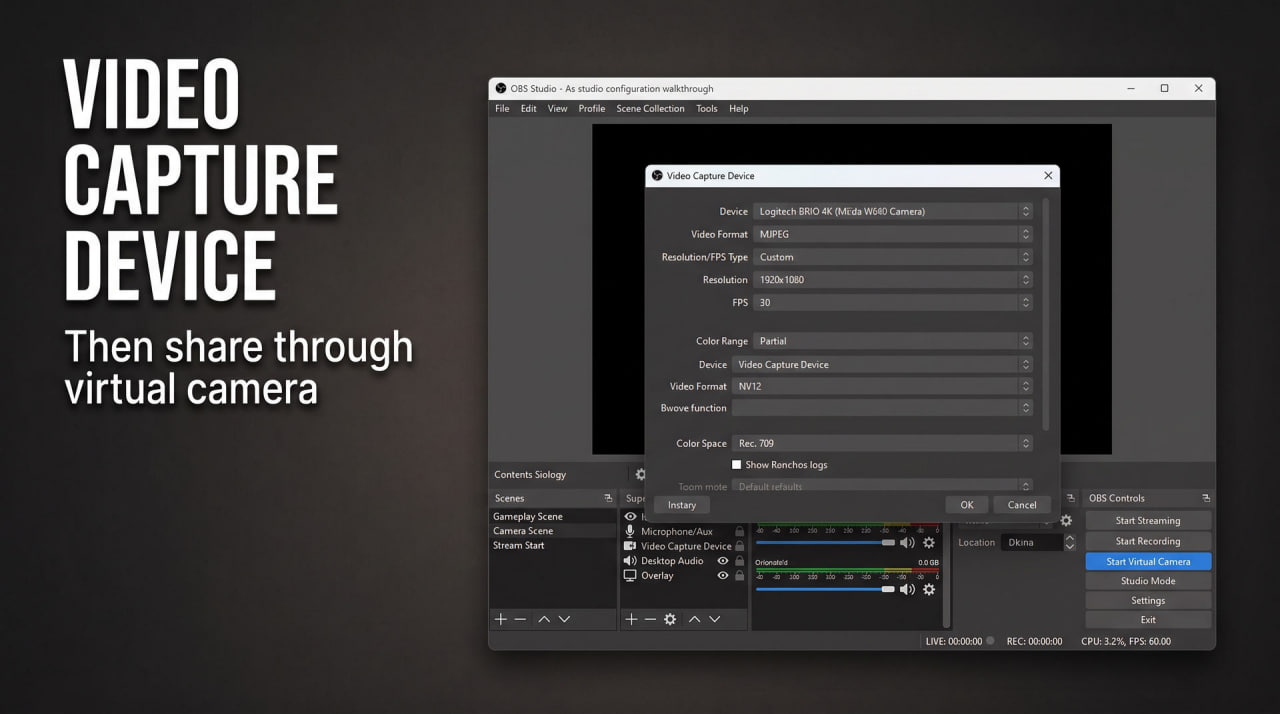Open the empty Bwove function dropdown
Image resolution: width=1280 pixels, height=714 pixels.
[x=882, y=408]
